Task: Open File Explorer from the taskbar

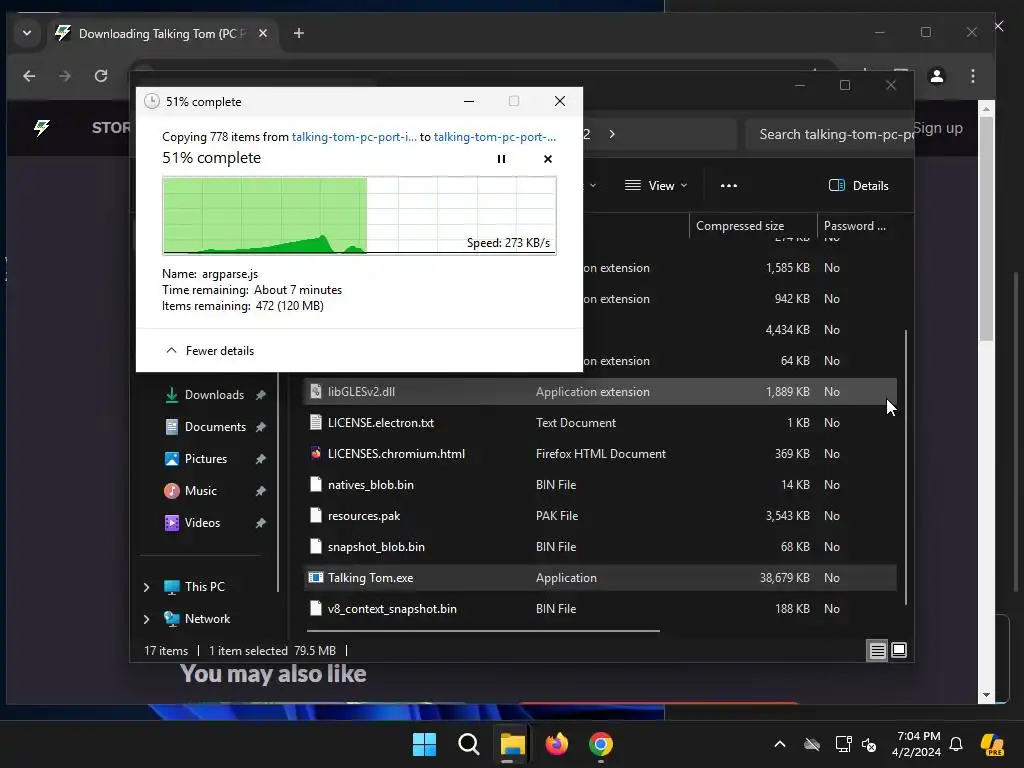Action: 513,744
